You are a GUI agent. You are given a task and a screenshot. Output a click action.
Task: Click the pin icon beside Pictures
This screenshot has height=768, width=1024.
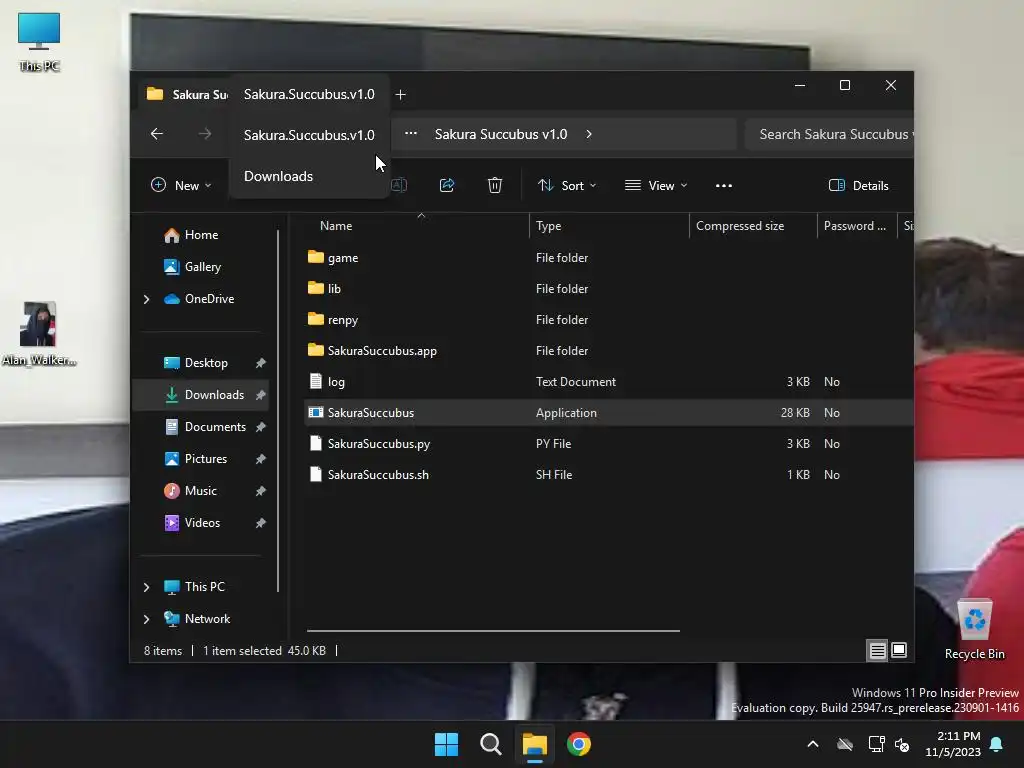(x=261, y=459)
